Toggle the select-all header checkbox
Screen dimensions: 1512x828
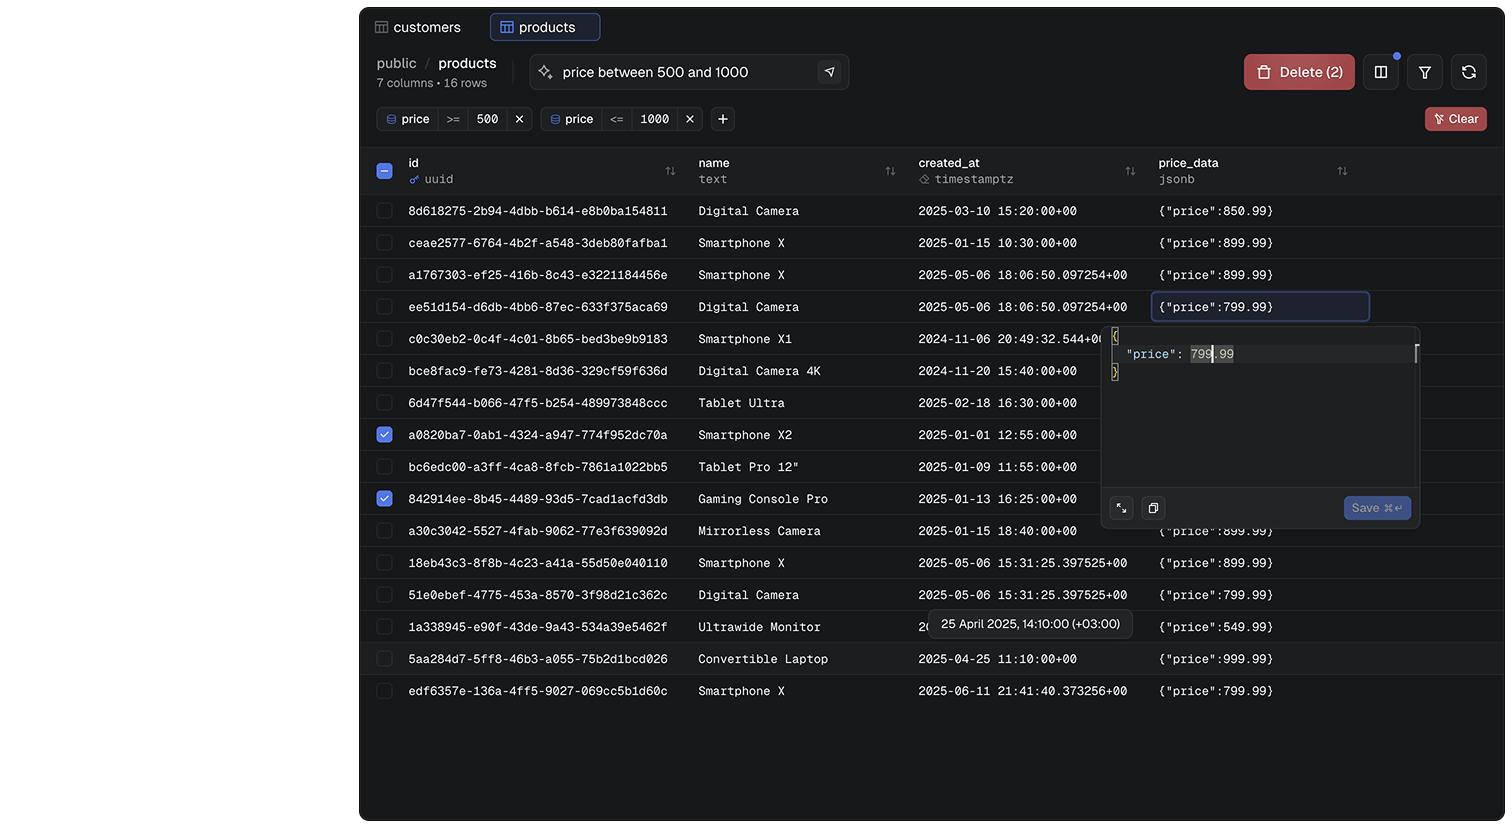384,171
